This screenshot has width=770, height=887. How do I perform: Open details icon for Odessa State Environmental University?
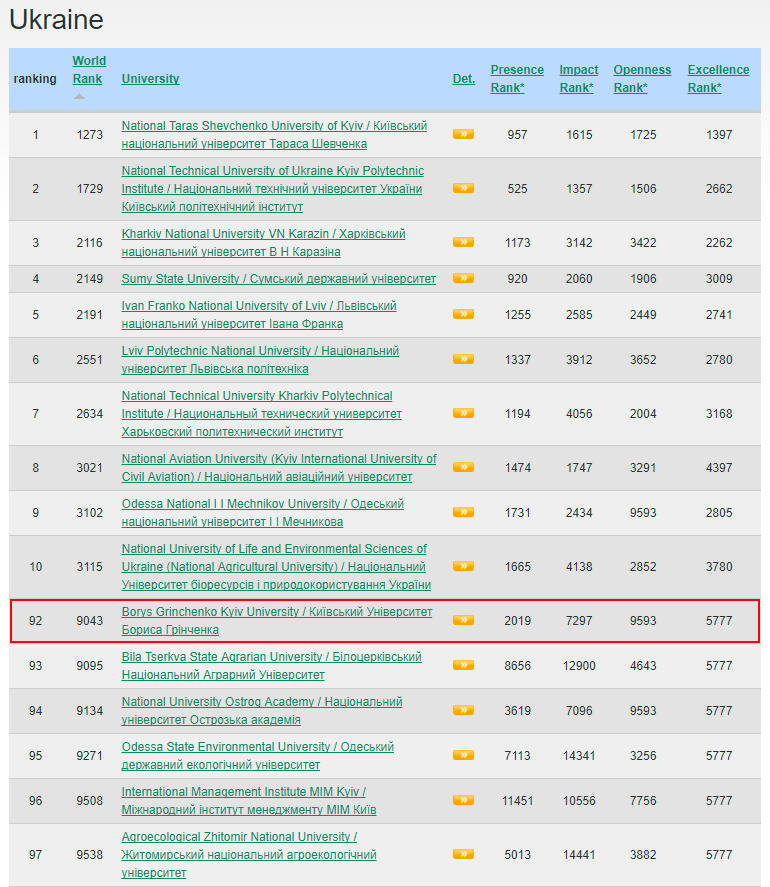(463, 755)
